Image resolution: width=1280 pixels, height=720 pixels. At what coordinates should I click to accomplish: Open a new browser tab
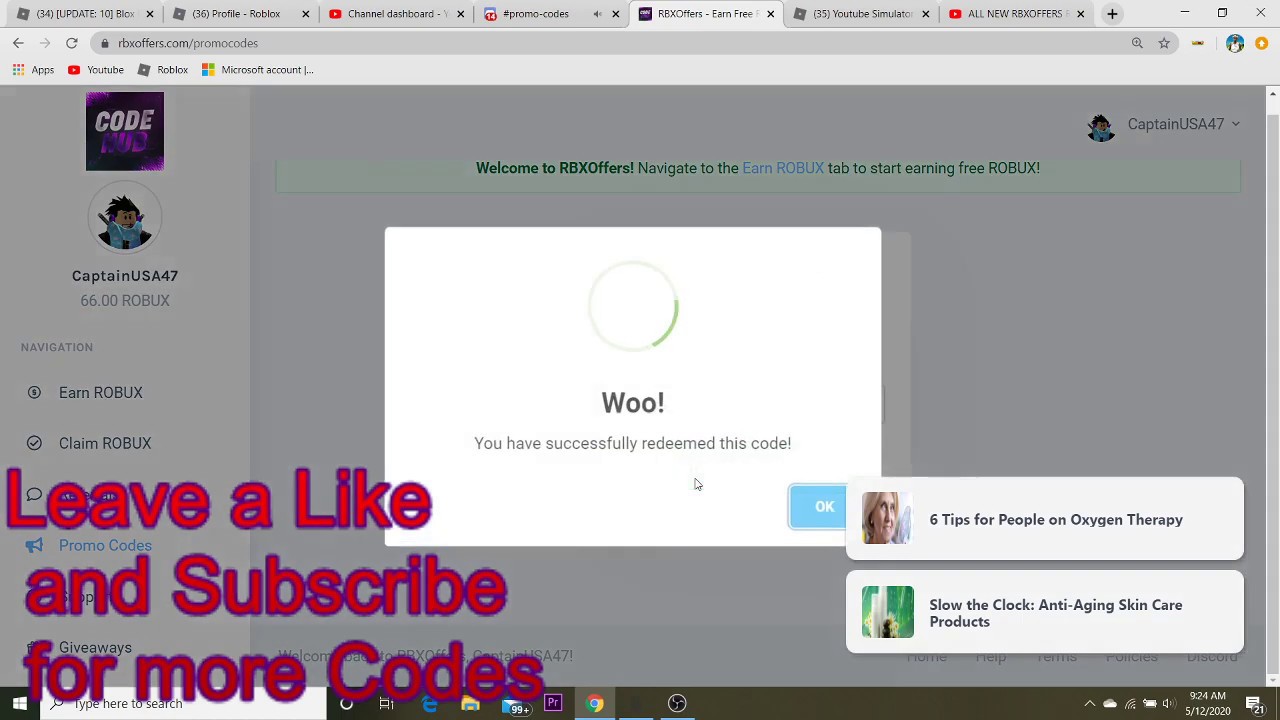(x=1112, y=14)
